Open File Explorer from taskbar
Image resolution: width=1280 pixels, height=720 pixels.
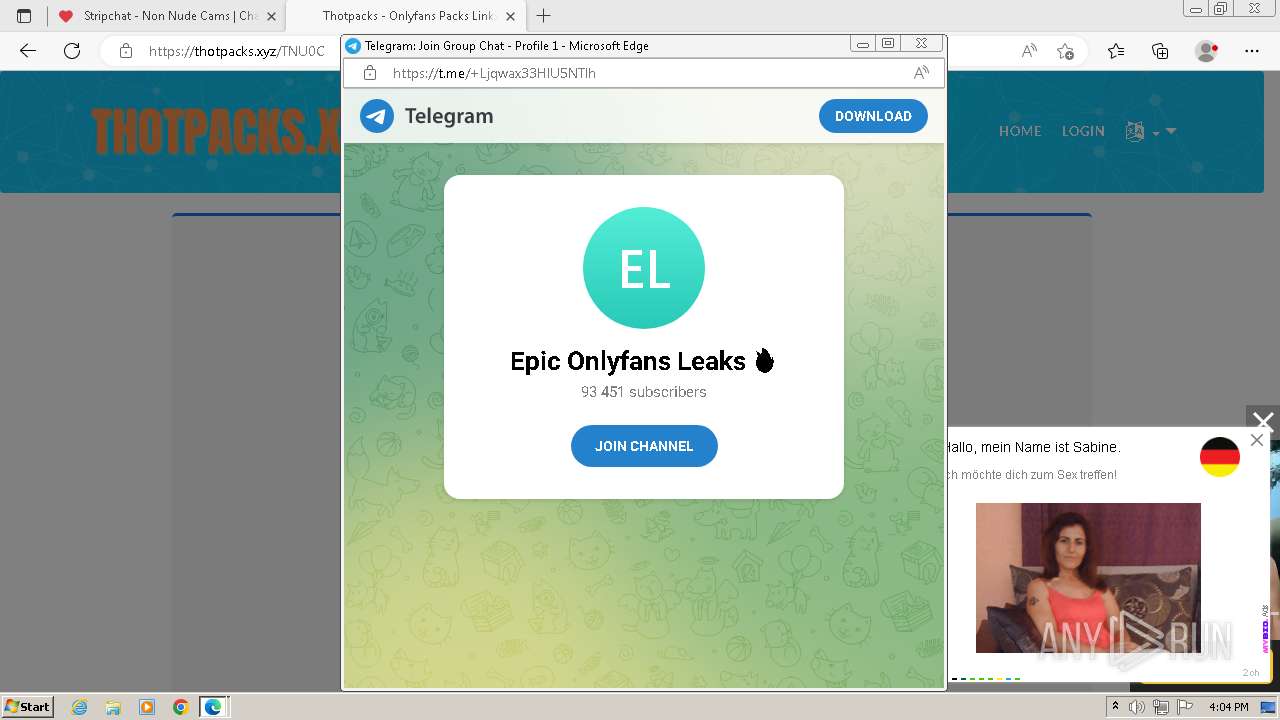(113, 707)
